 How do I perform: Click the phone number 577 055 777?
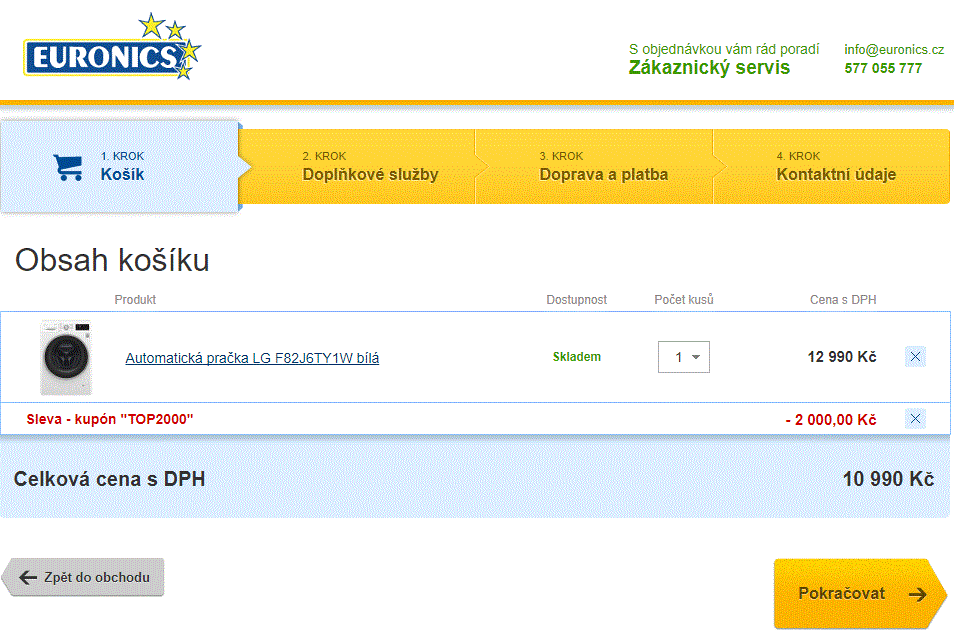tap(883, 68)
